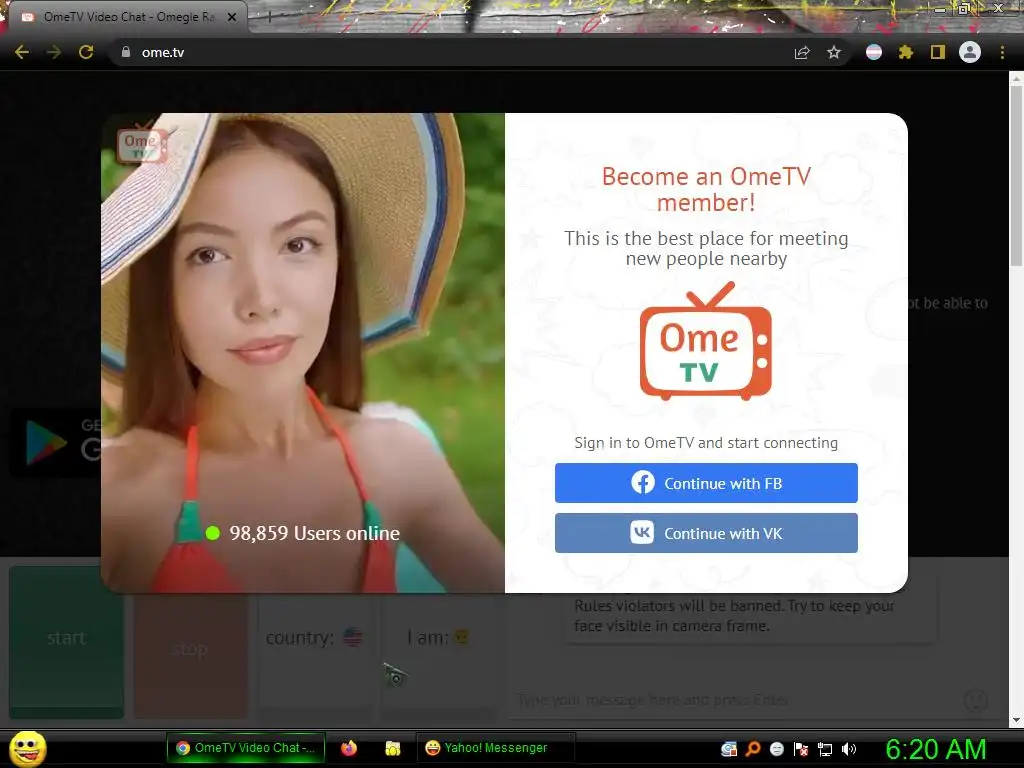This screenshot has height=768, width=1024.
Task: Open the striped flag extension icon
Action: (874, 52)
